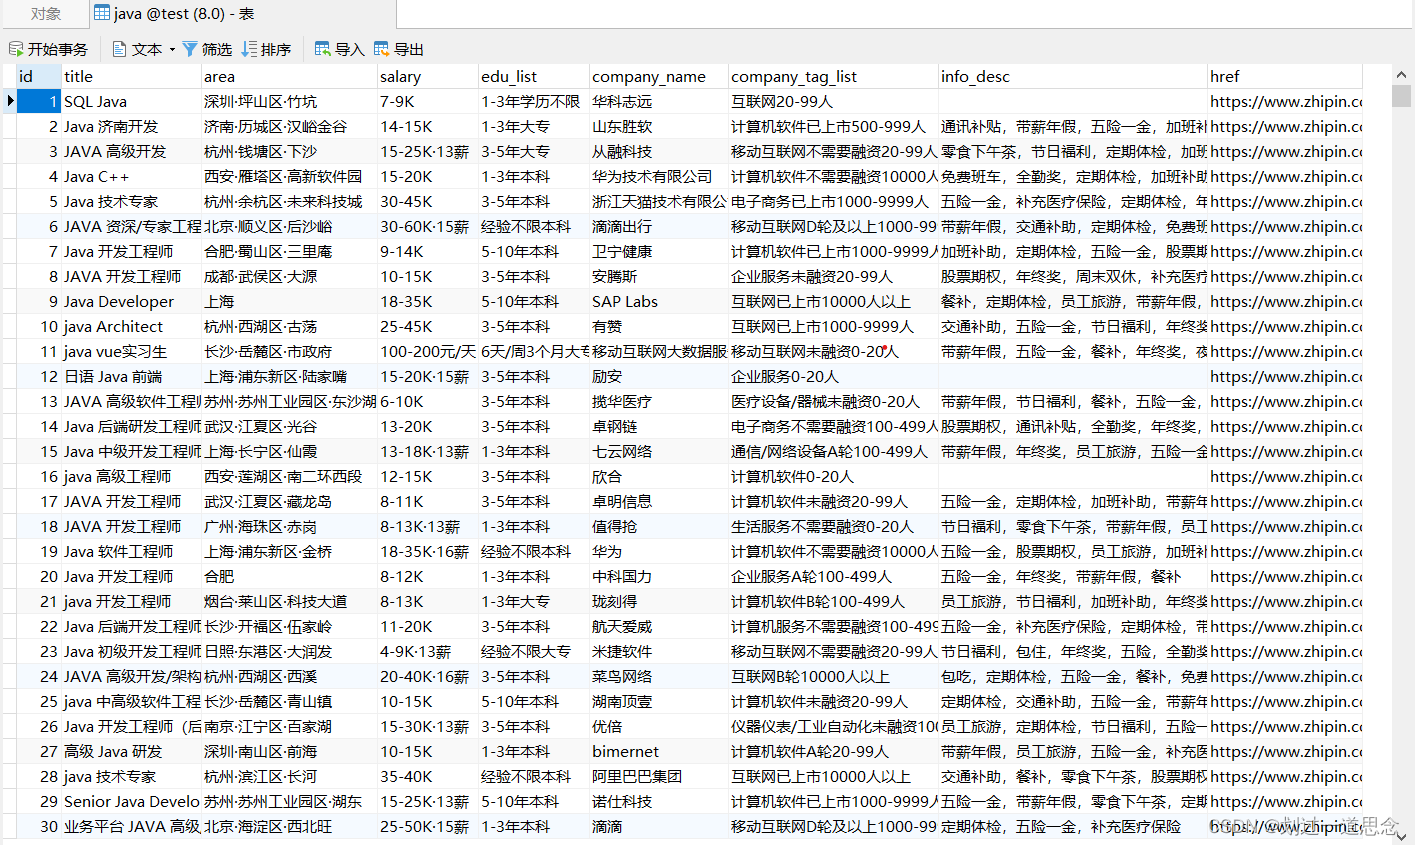Select the id cell 12
Image resolution: width=1415 pixels, height=845 pixels.
click(x=39, y=376)
